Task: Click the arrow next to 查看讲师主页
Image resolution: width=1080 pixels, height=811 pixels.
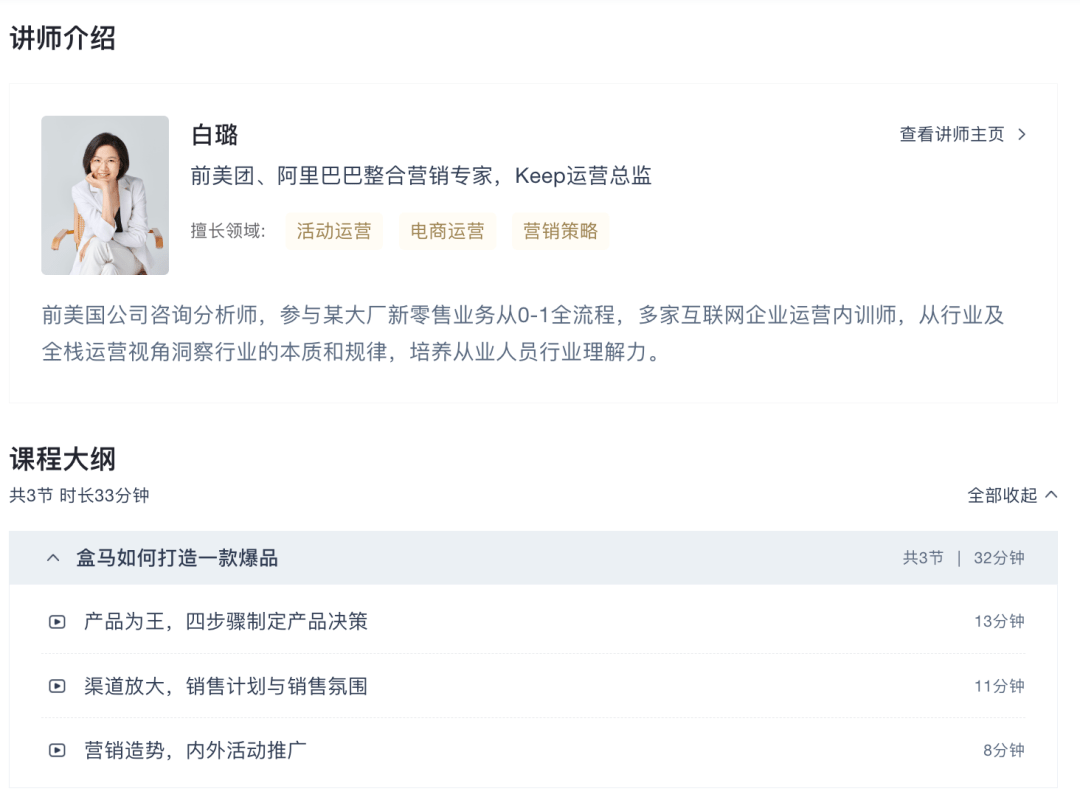Action: point(1022,134)
